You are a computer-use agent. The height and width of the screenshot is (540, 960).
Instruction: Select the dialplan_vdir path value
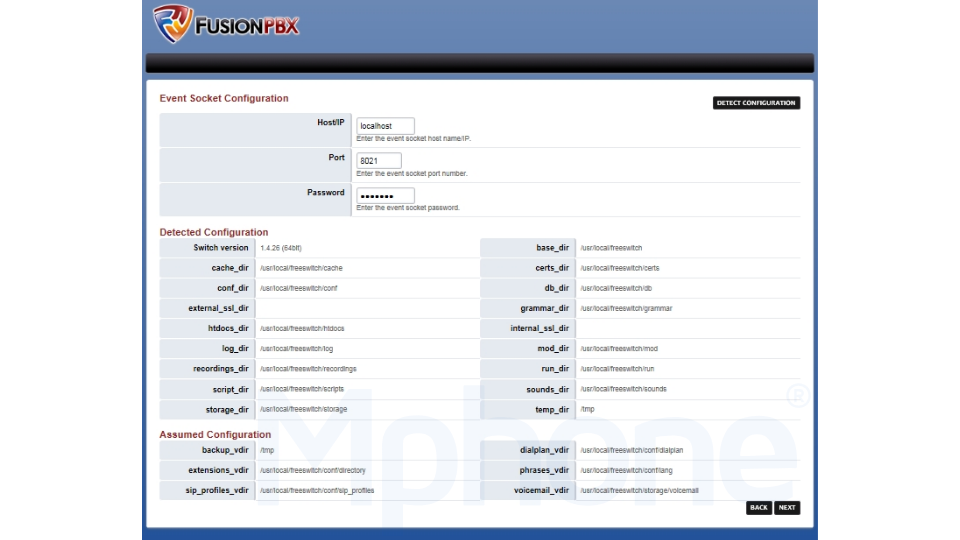[632, 450]
